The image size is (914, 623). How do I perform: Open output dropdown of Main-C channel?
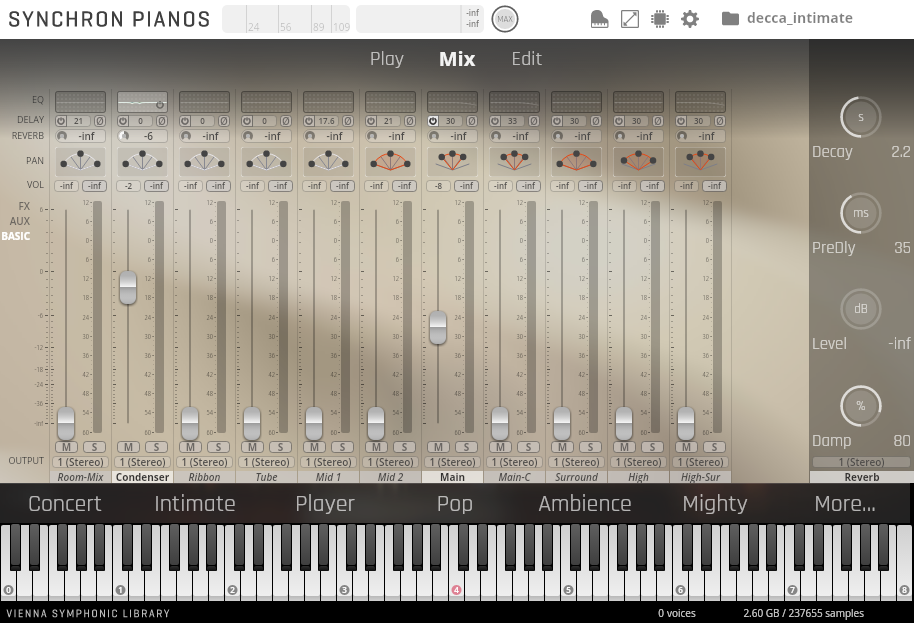tap(514, 462)
